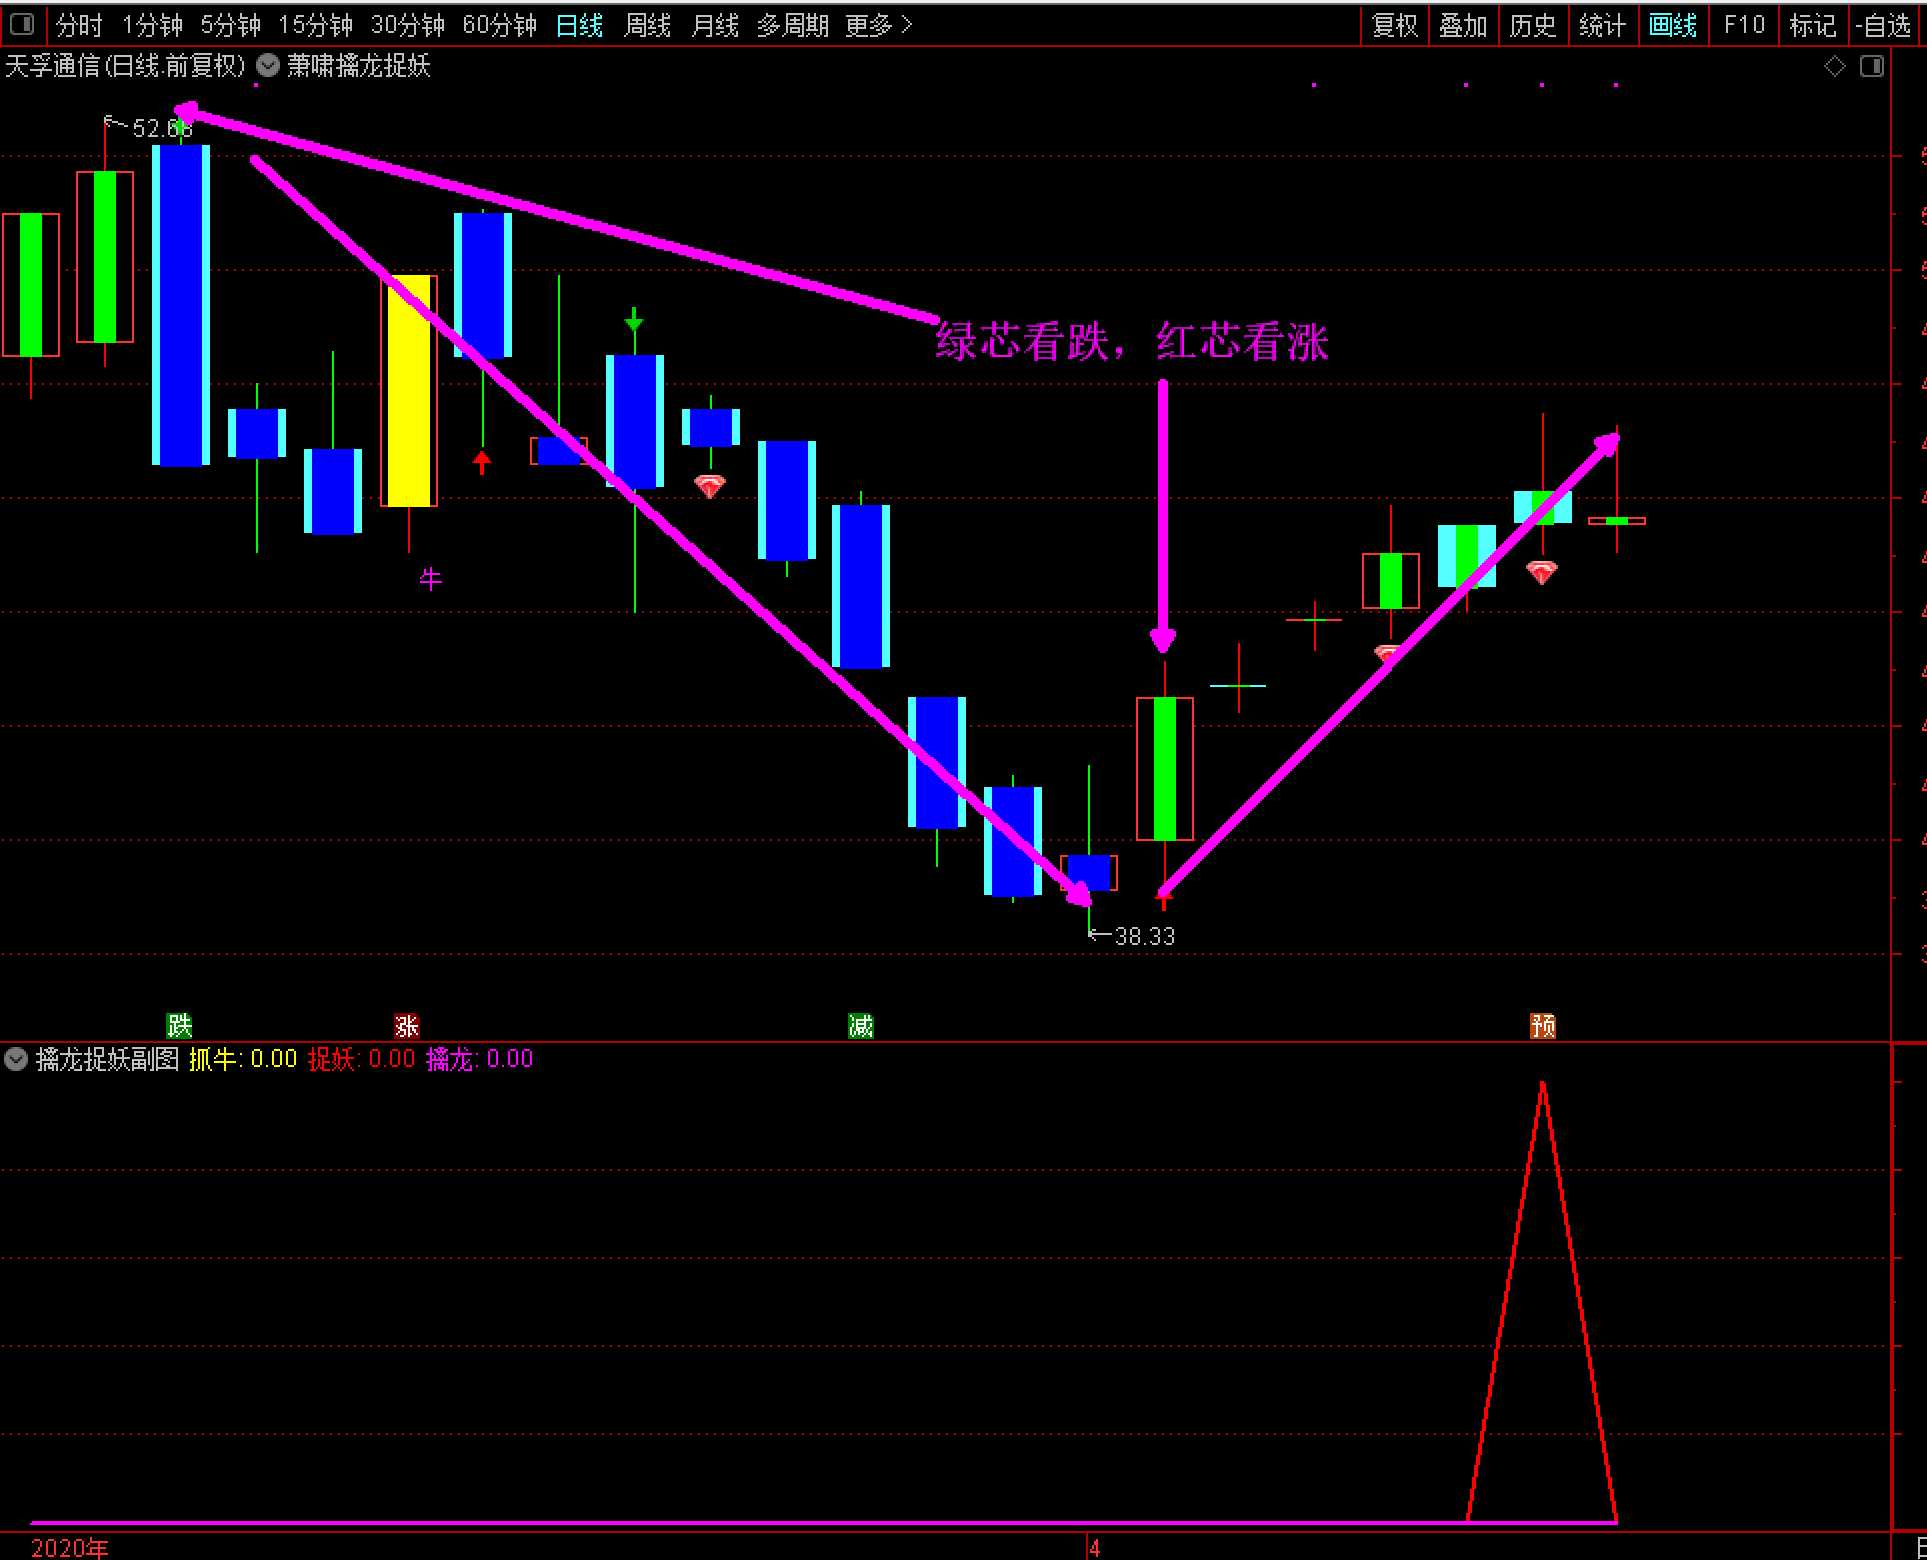The width and height of the screenshot is (1927, 1560).
Task: Toggle -自选 watchlist removal
Action: coord(1883,25)
